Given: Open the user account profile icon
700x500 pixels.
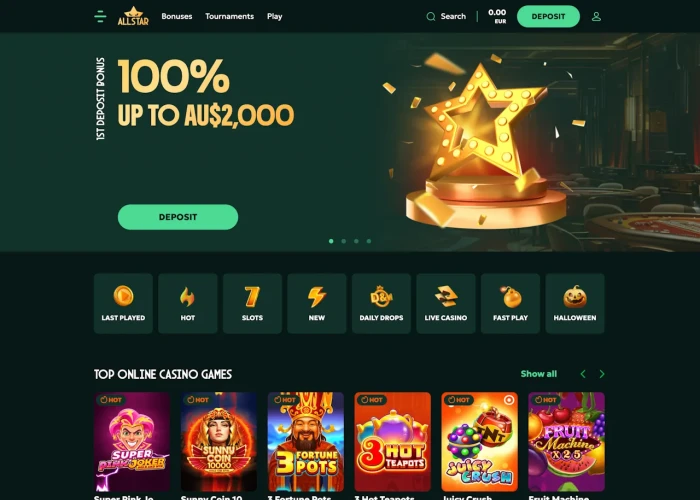Looking at the screenshot, I should [596, 17].
